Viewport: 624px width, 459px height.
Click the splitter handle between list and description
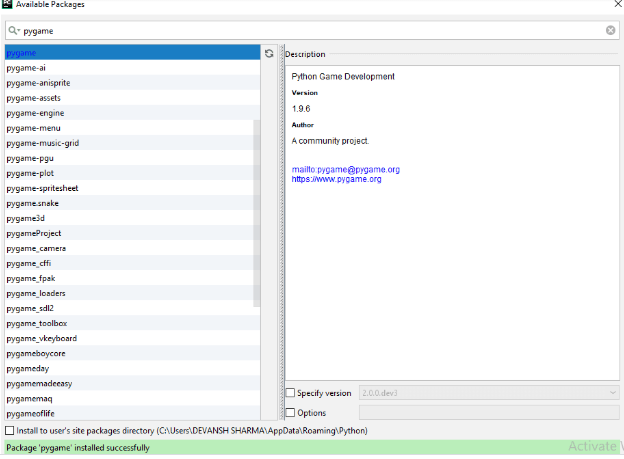point(282,232)
